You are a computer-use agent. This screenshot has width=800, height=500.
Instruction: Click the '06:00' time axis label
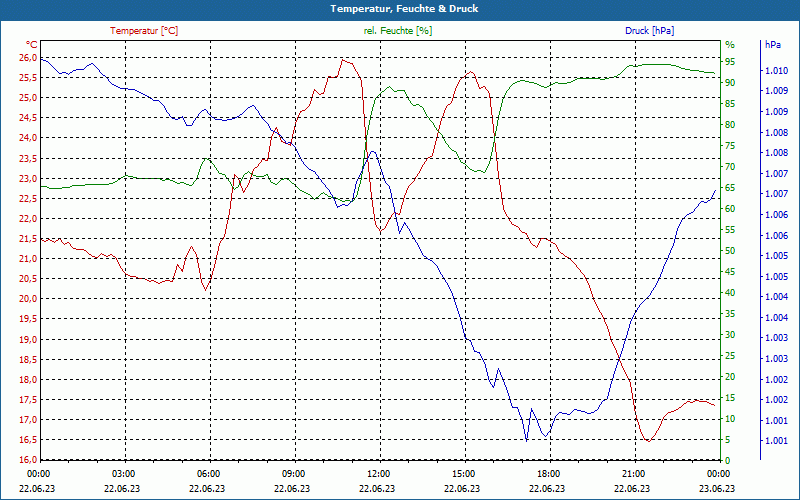tap(208, 474)
